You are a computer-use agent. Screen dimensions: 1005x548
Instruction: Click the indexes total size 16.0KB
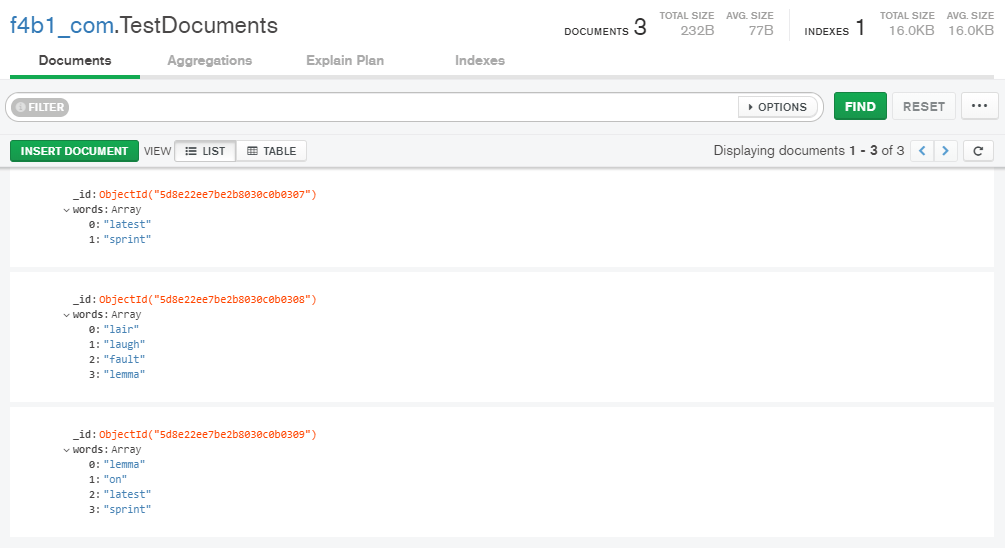911,30
